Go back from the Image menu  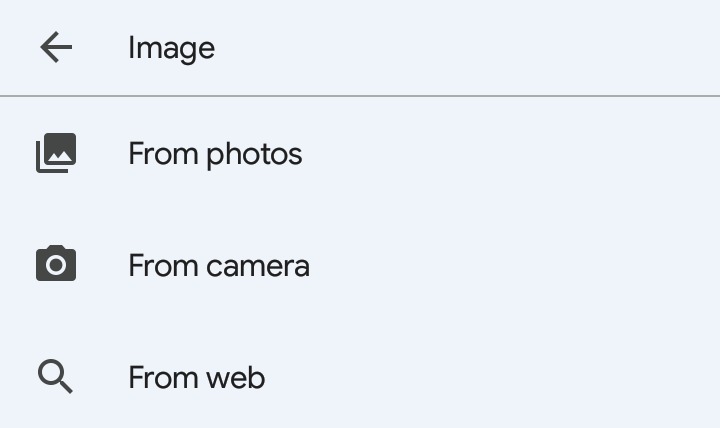pos(56,47)
